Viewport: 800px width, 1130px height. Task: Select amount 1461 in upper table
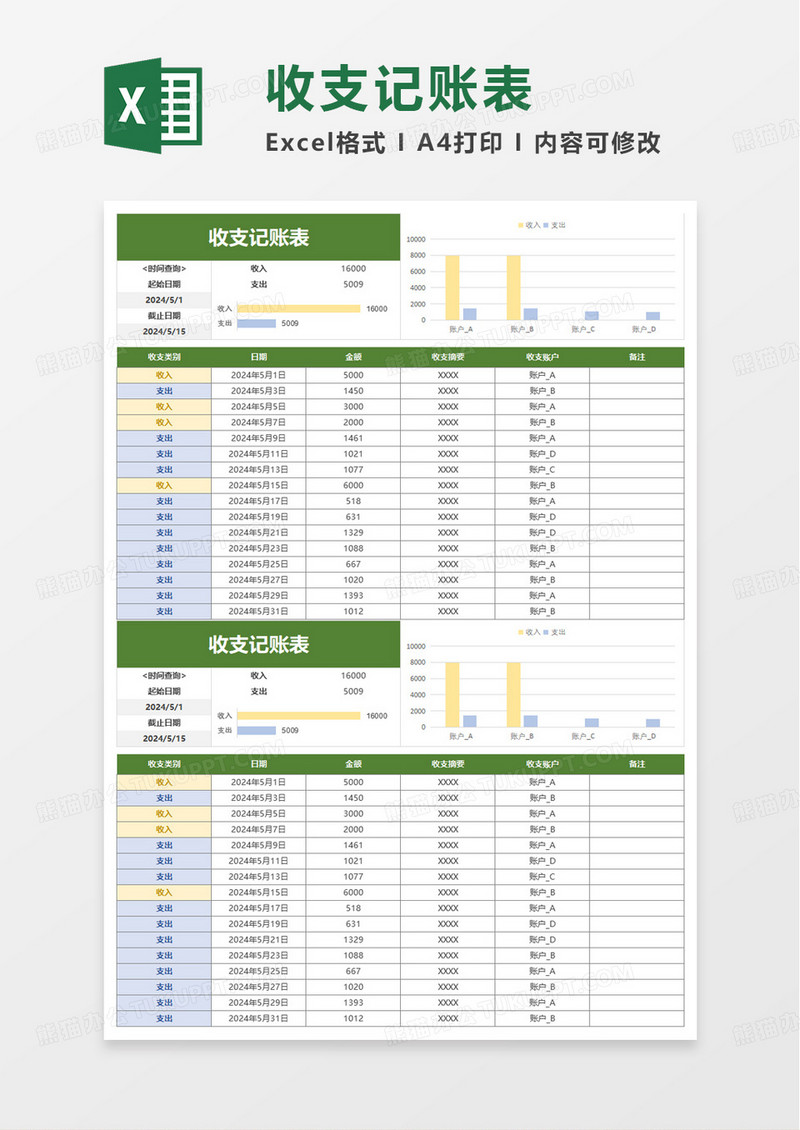click(x=353, y=438)
